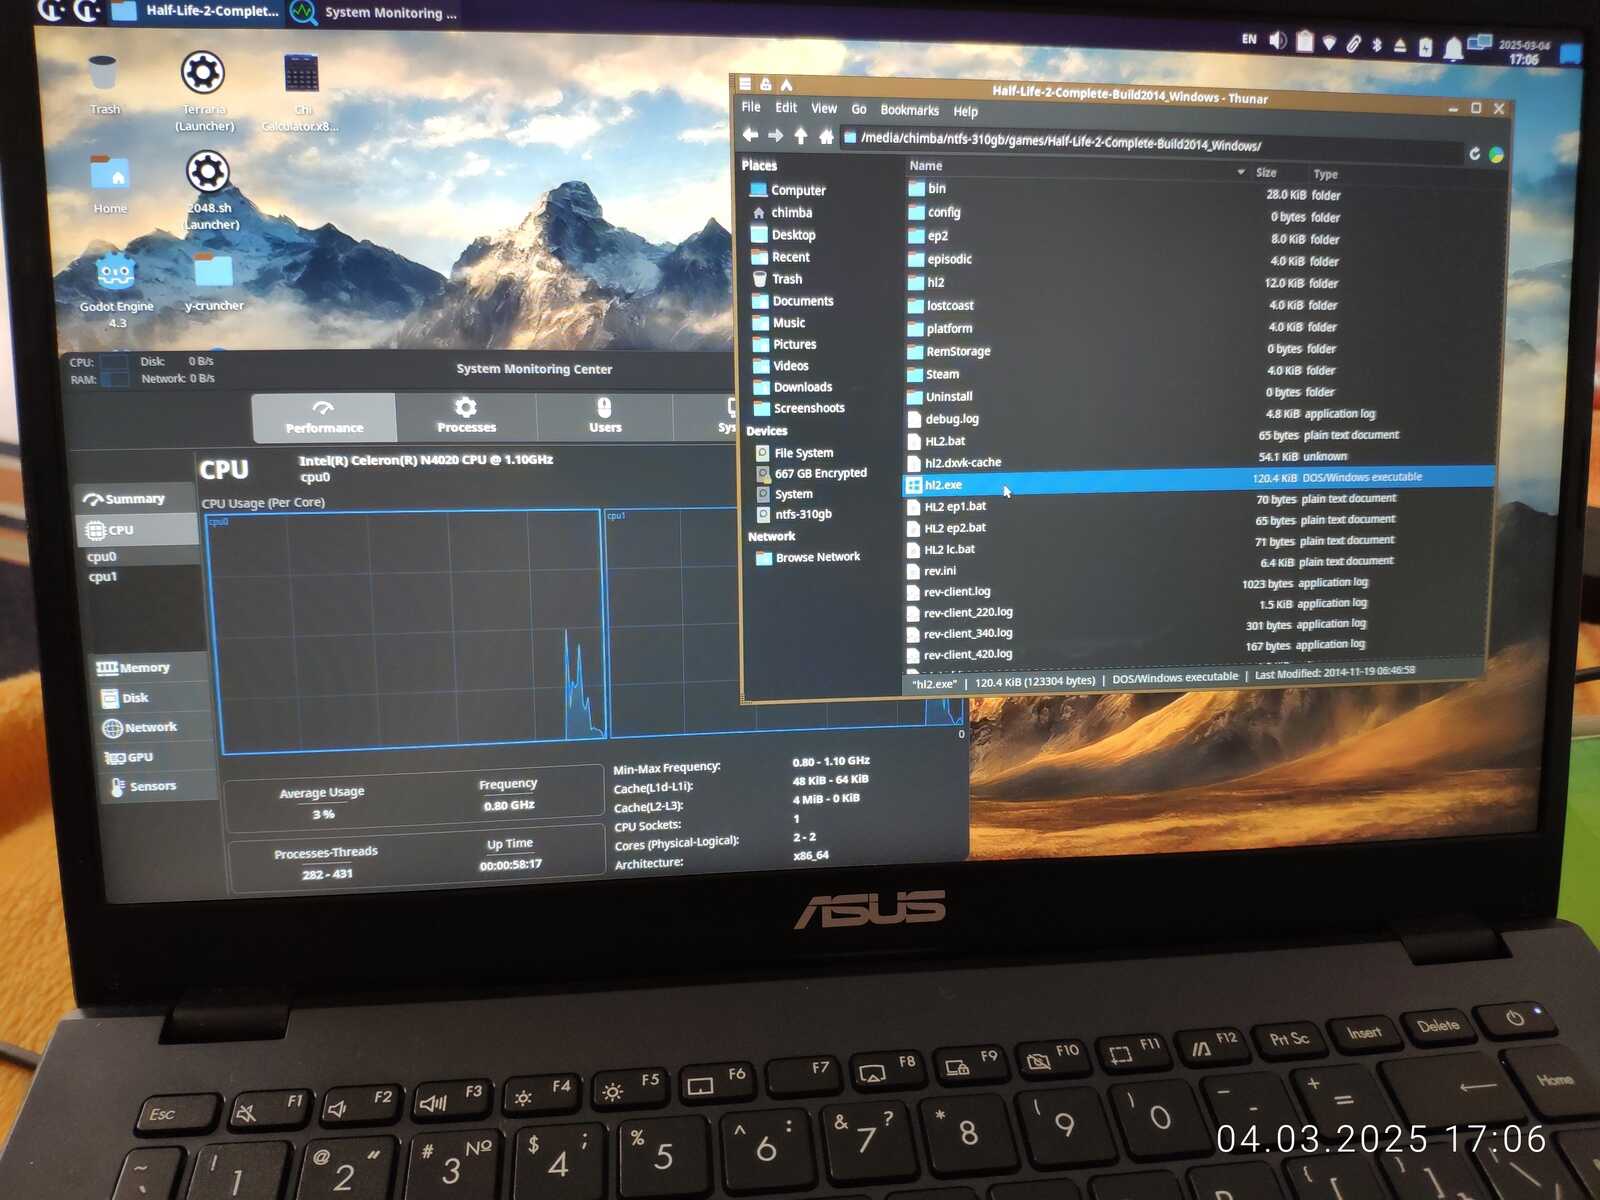Image resolution: width=1600 pixels, height=1200 pixels.
Task: Open the keyboard layout EN indicator
Action: point(1249,39)
